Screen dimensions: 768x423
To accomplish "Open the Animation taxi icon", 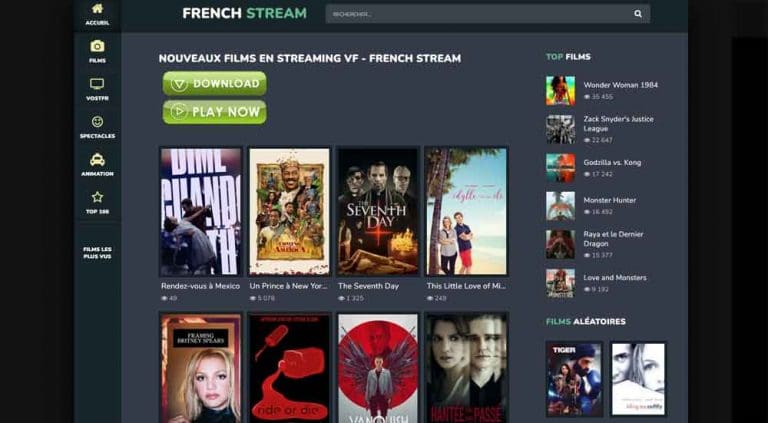I will click(97, 160).
